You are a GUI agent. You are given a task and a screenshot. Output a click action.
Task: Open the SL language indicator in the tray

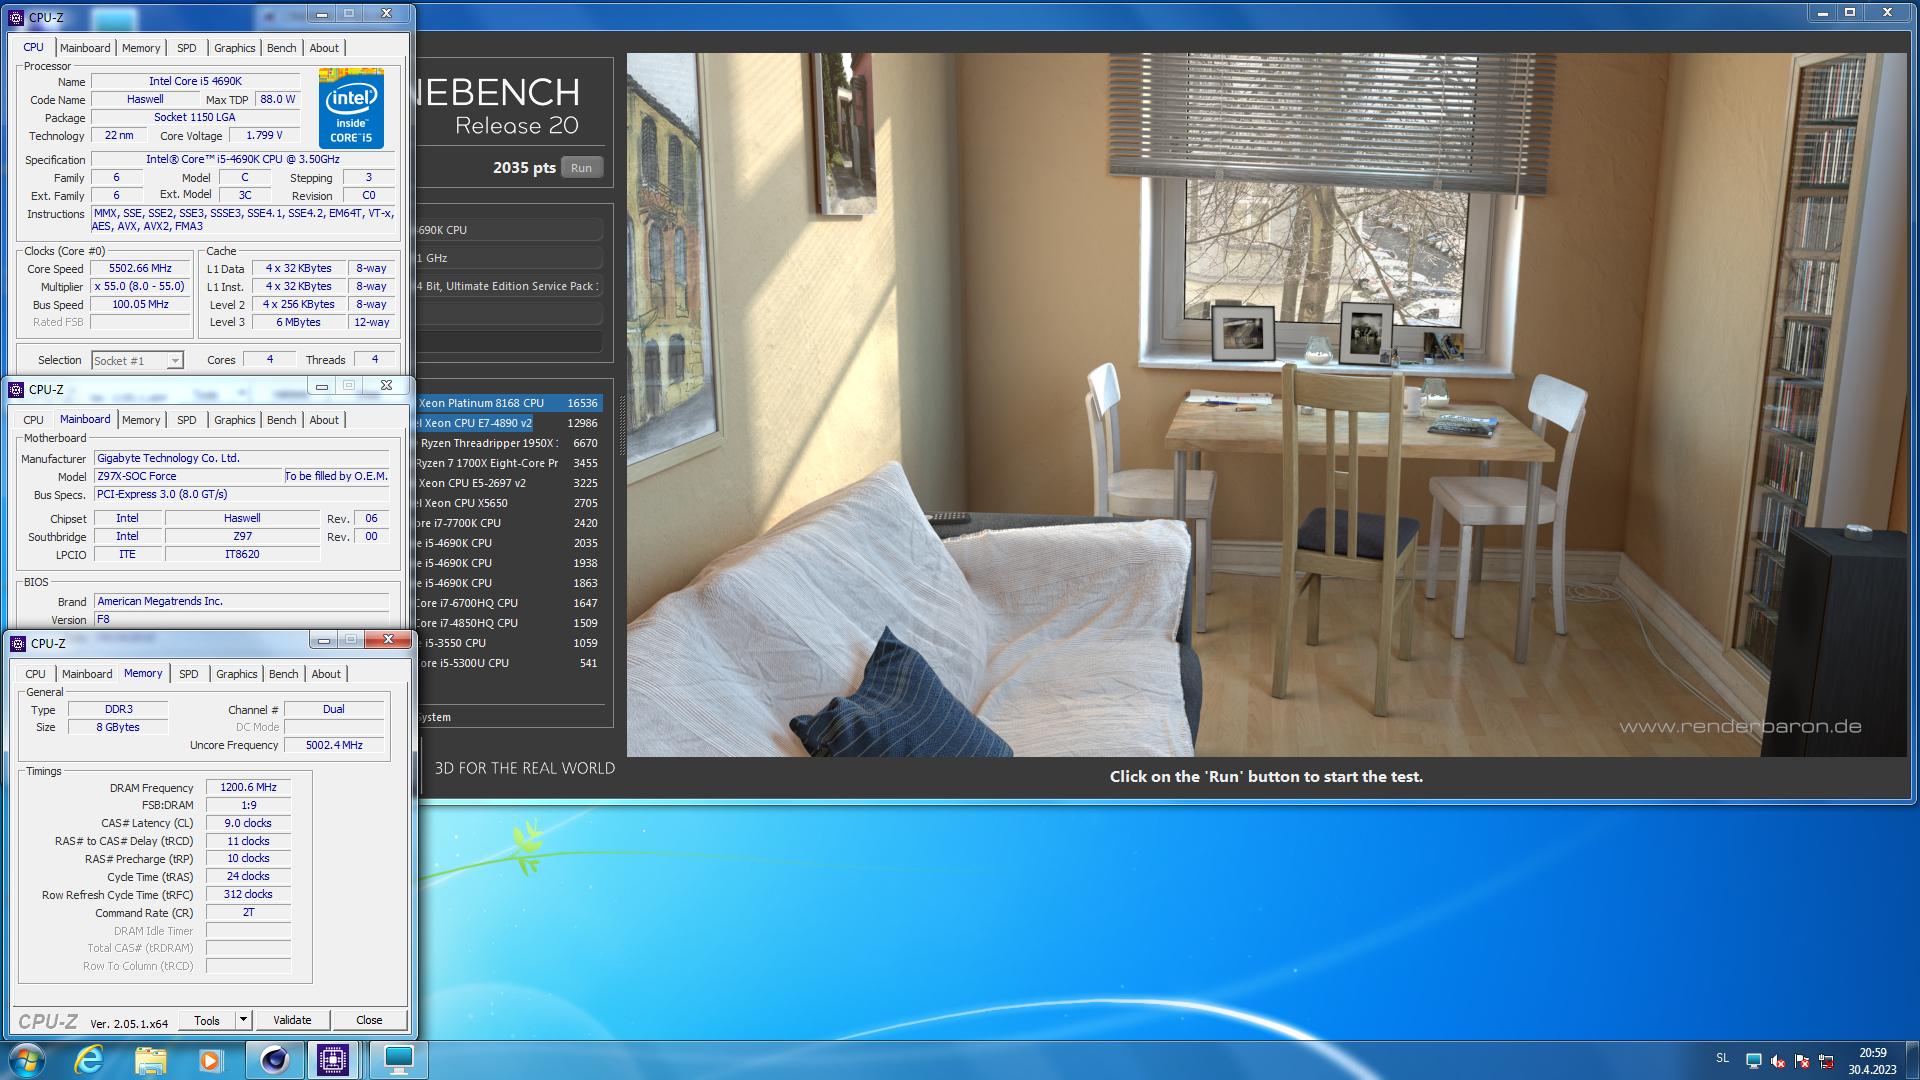[1722, 1058]
